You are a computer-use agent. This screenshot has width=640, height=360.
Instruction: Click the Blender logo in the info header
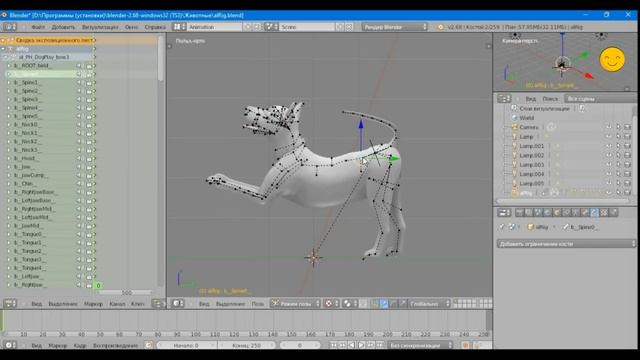pyautogui.click(x=440, y=27)
